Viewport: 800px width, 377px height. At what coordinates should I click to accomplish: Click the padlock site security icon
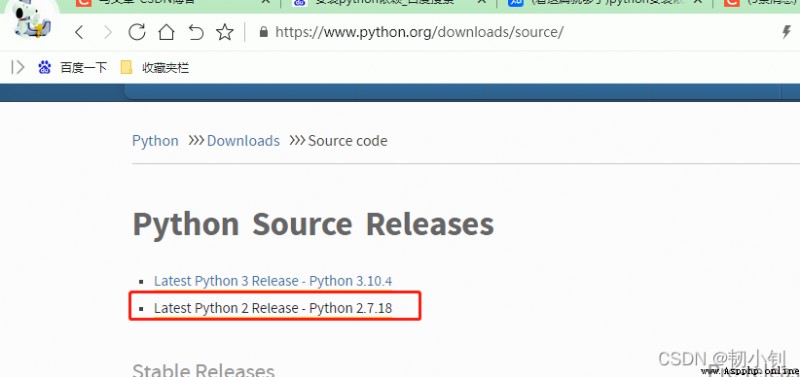coord(263,32)
